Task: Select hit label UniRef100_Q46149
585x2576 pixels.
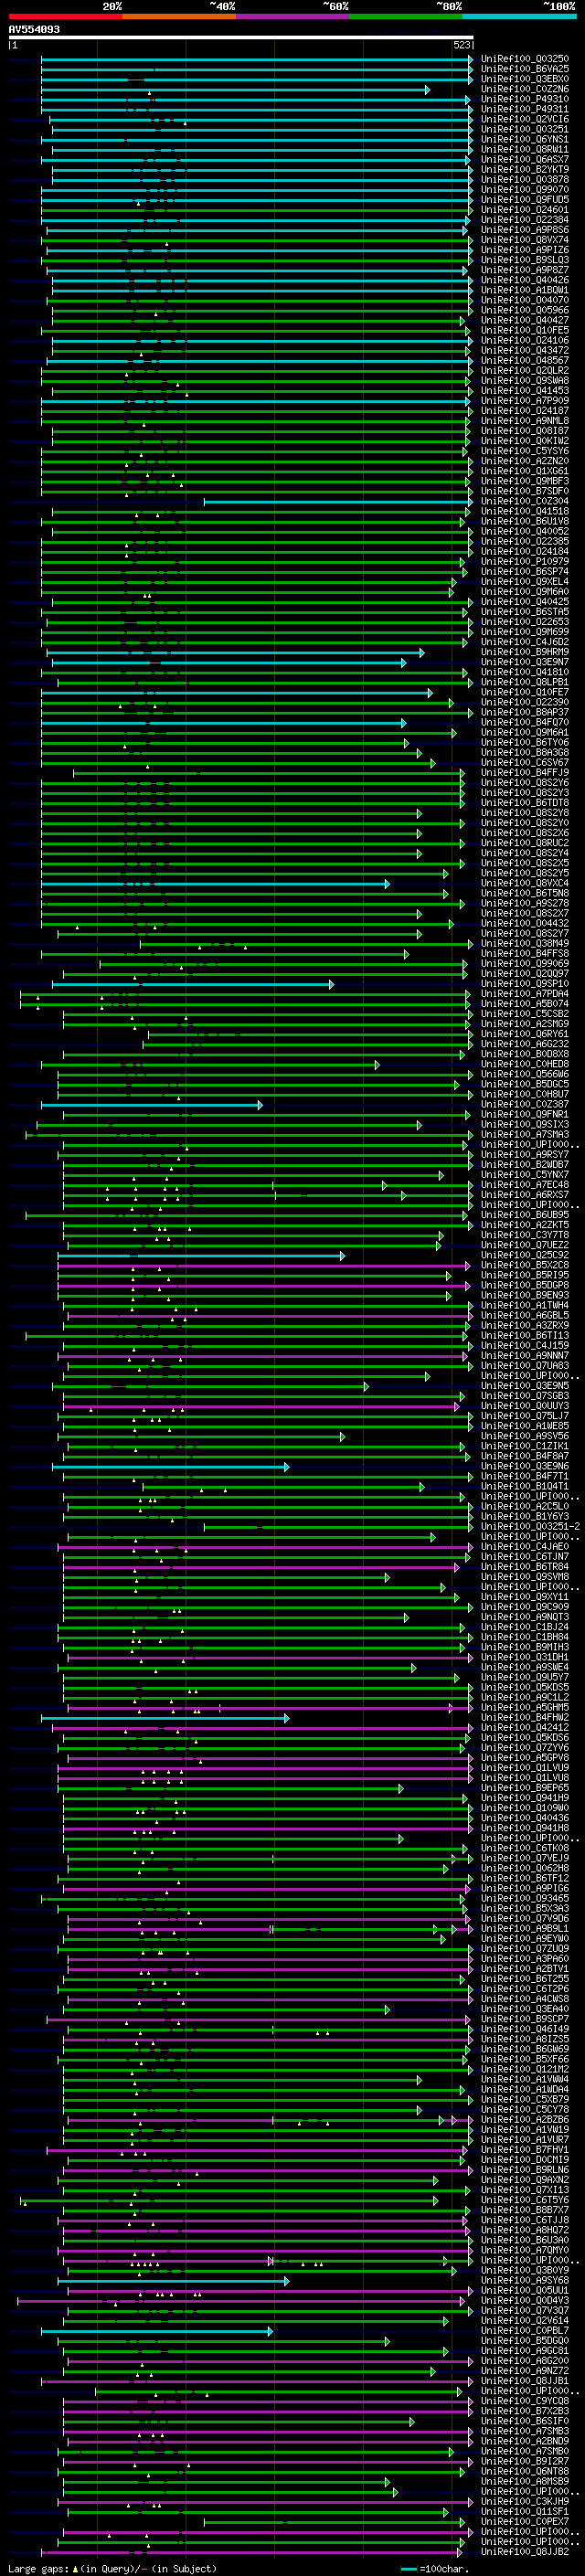Action: tap(524, 2030)
